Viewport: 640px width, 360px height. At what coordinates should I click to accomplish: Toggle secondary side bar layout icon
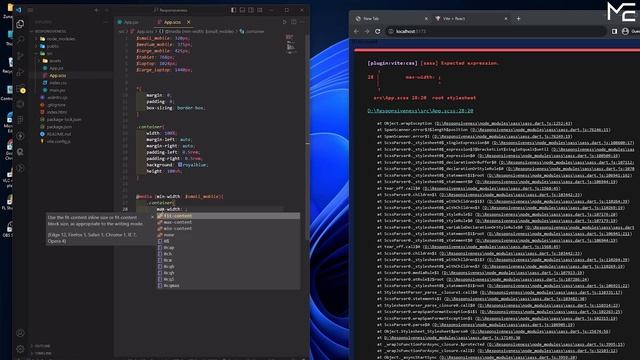pos(251,10)
